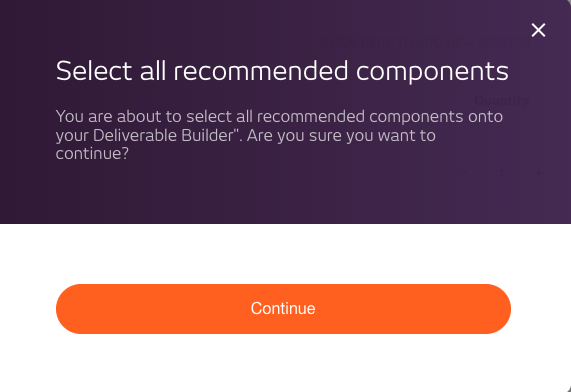Click 'Are you sure you want to' text
The image size is (571, 392).
click(x=341, y=136)
